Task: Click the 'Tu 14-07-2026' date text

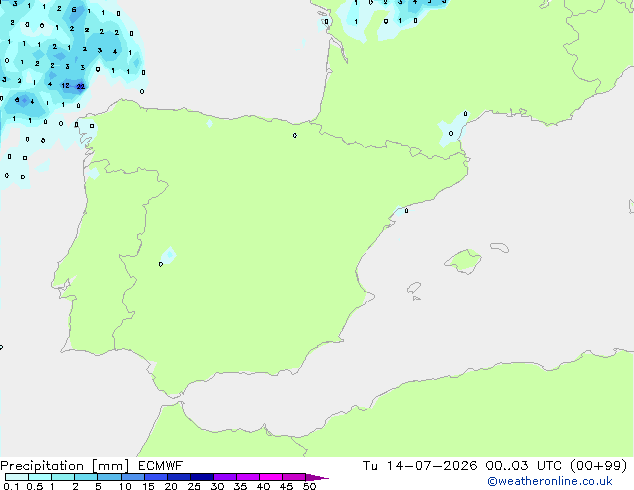Action: [x=420, y=466]
